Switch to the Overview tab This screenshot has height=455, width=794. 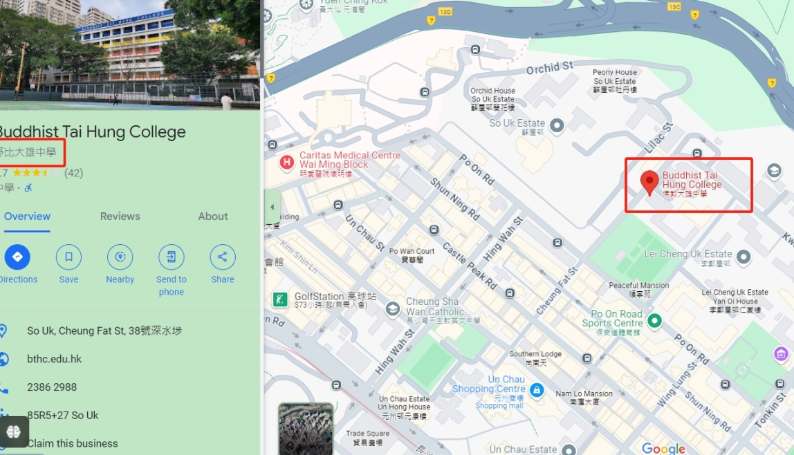27,216
